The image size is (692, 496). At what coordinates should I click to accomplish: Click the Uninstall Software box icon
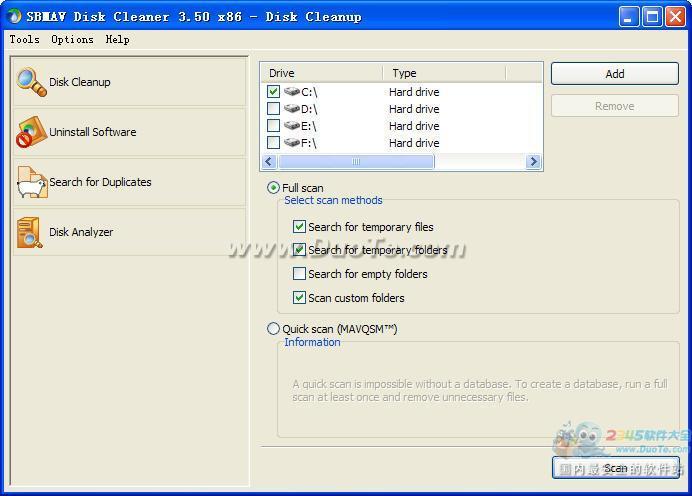click(31, 132)
